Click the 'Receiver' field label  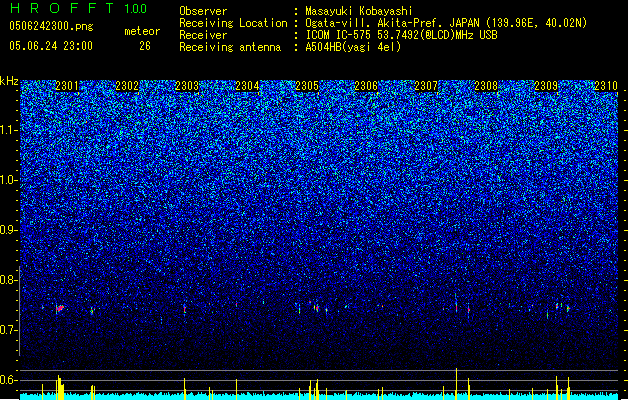(203, 35)
